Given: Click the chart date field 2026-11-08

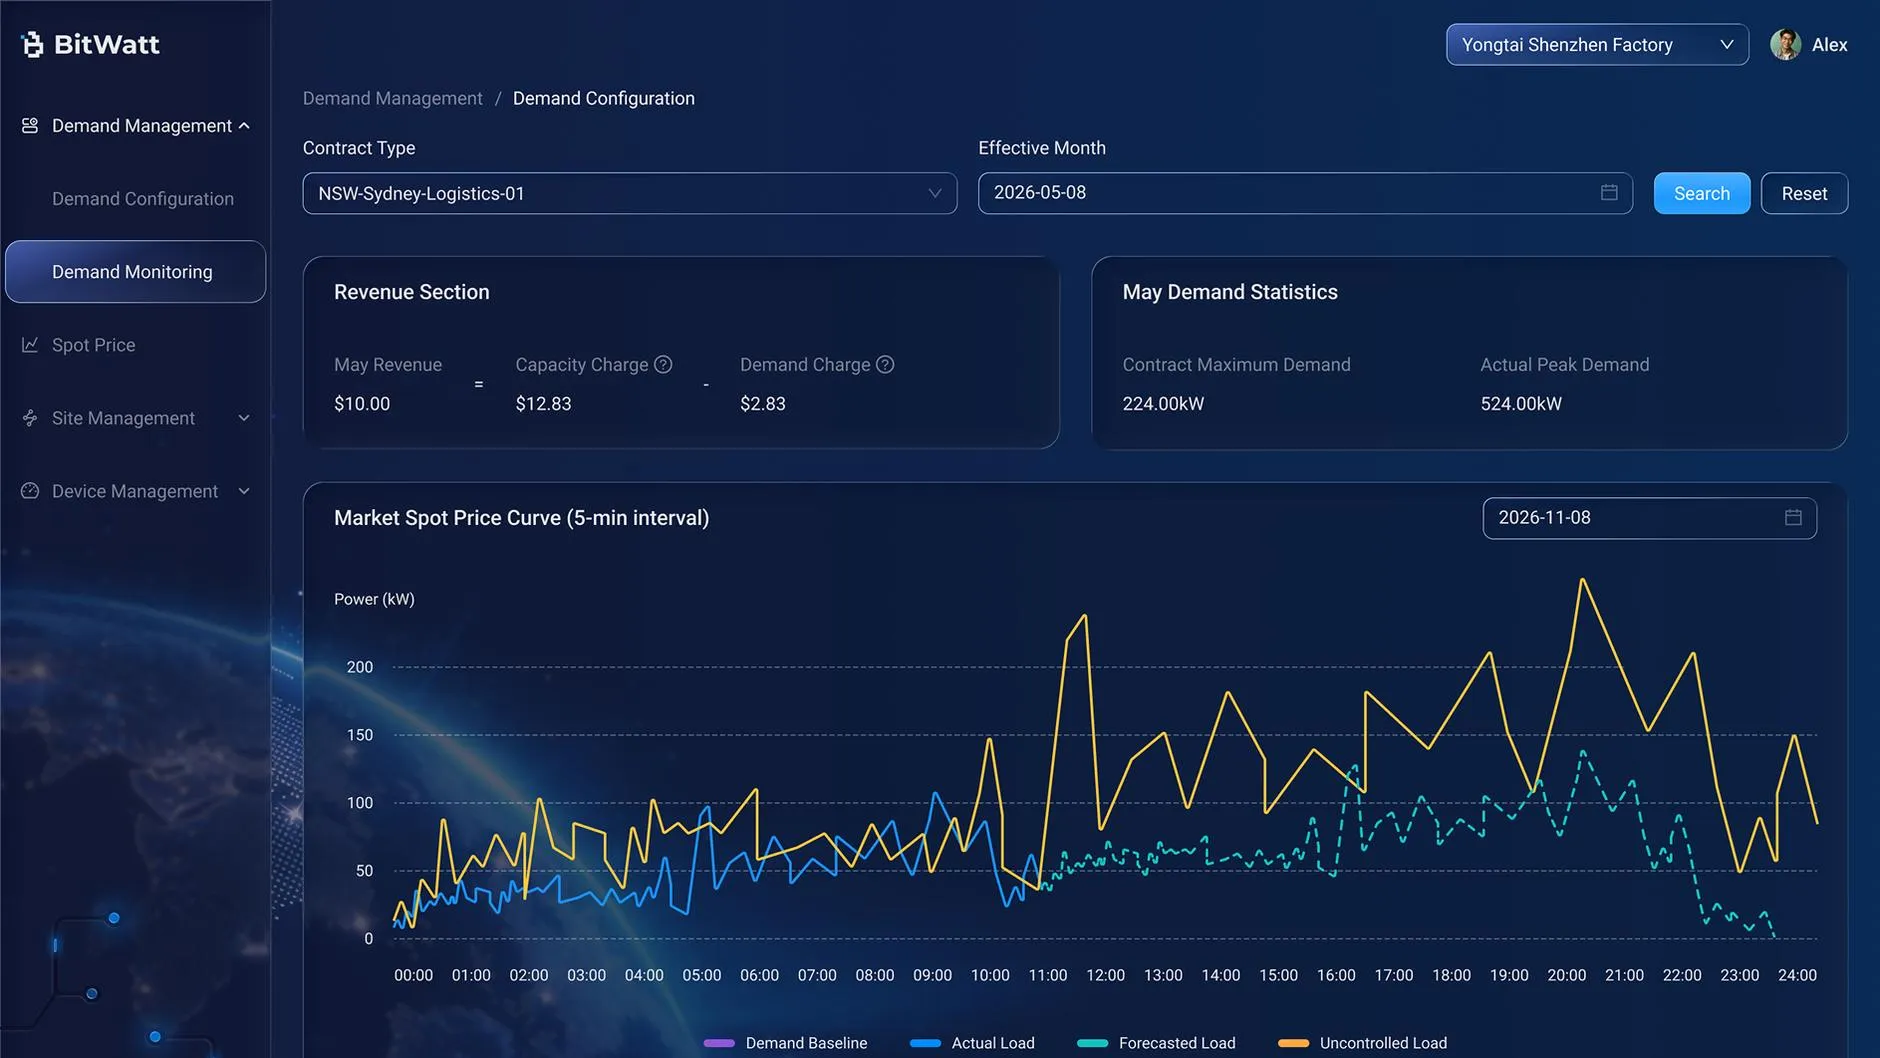Looking at the screenshot, I should pyautogui.click(x=1649, y=518).
